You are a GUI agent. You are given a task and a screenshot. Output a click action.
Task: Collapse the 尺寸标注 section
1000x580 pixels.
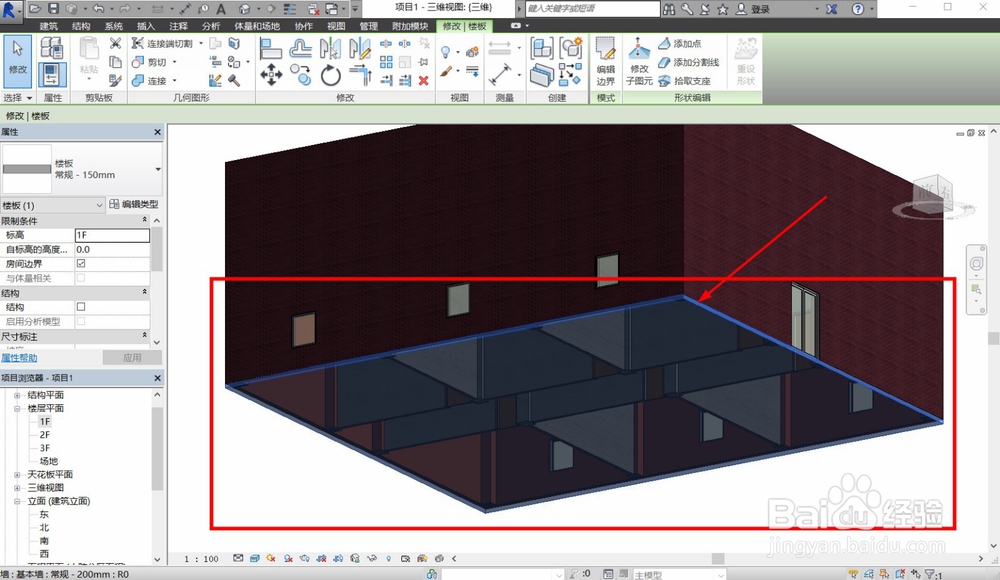pyautogui.click(x=144, y=336)
